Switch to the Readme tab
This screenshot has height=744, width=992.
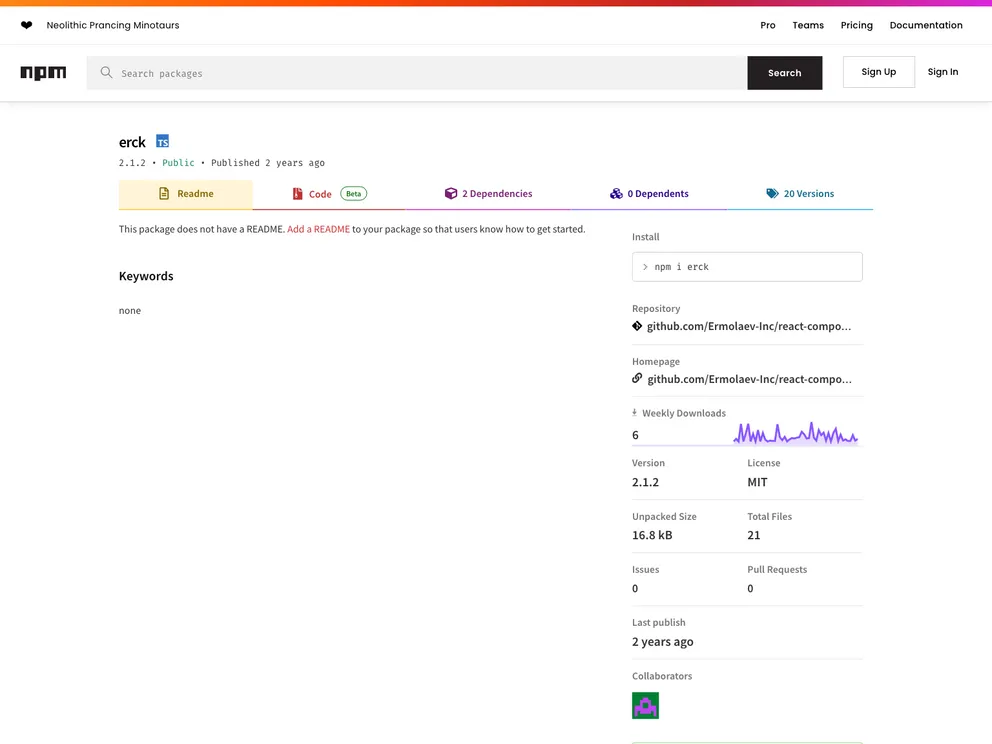coord(186,194)
